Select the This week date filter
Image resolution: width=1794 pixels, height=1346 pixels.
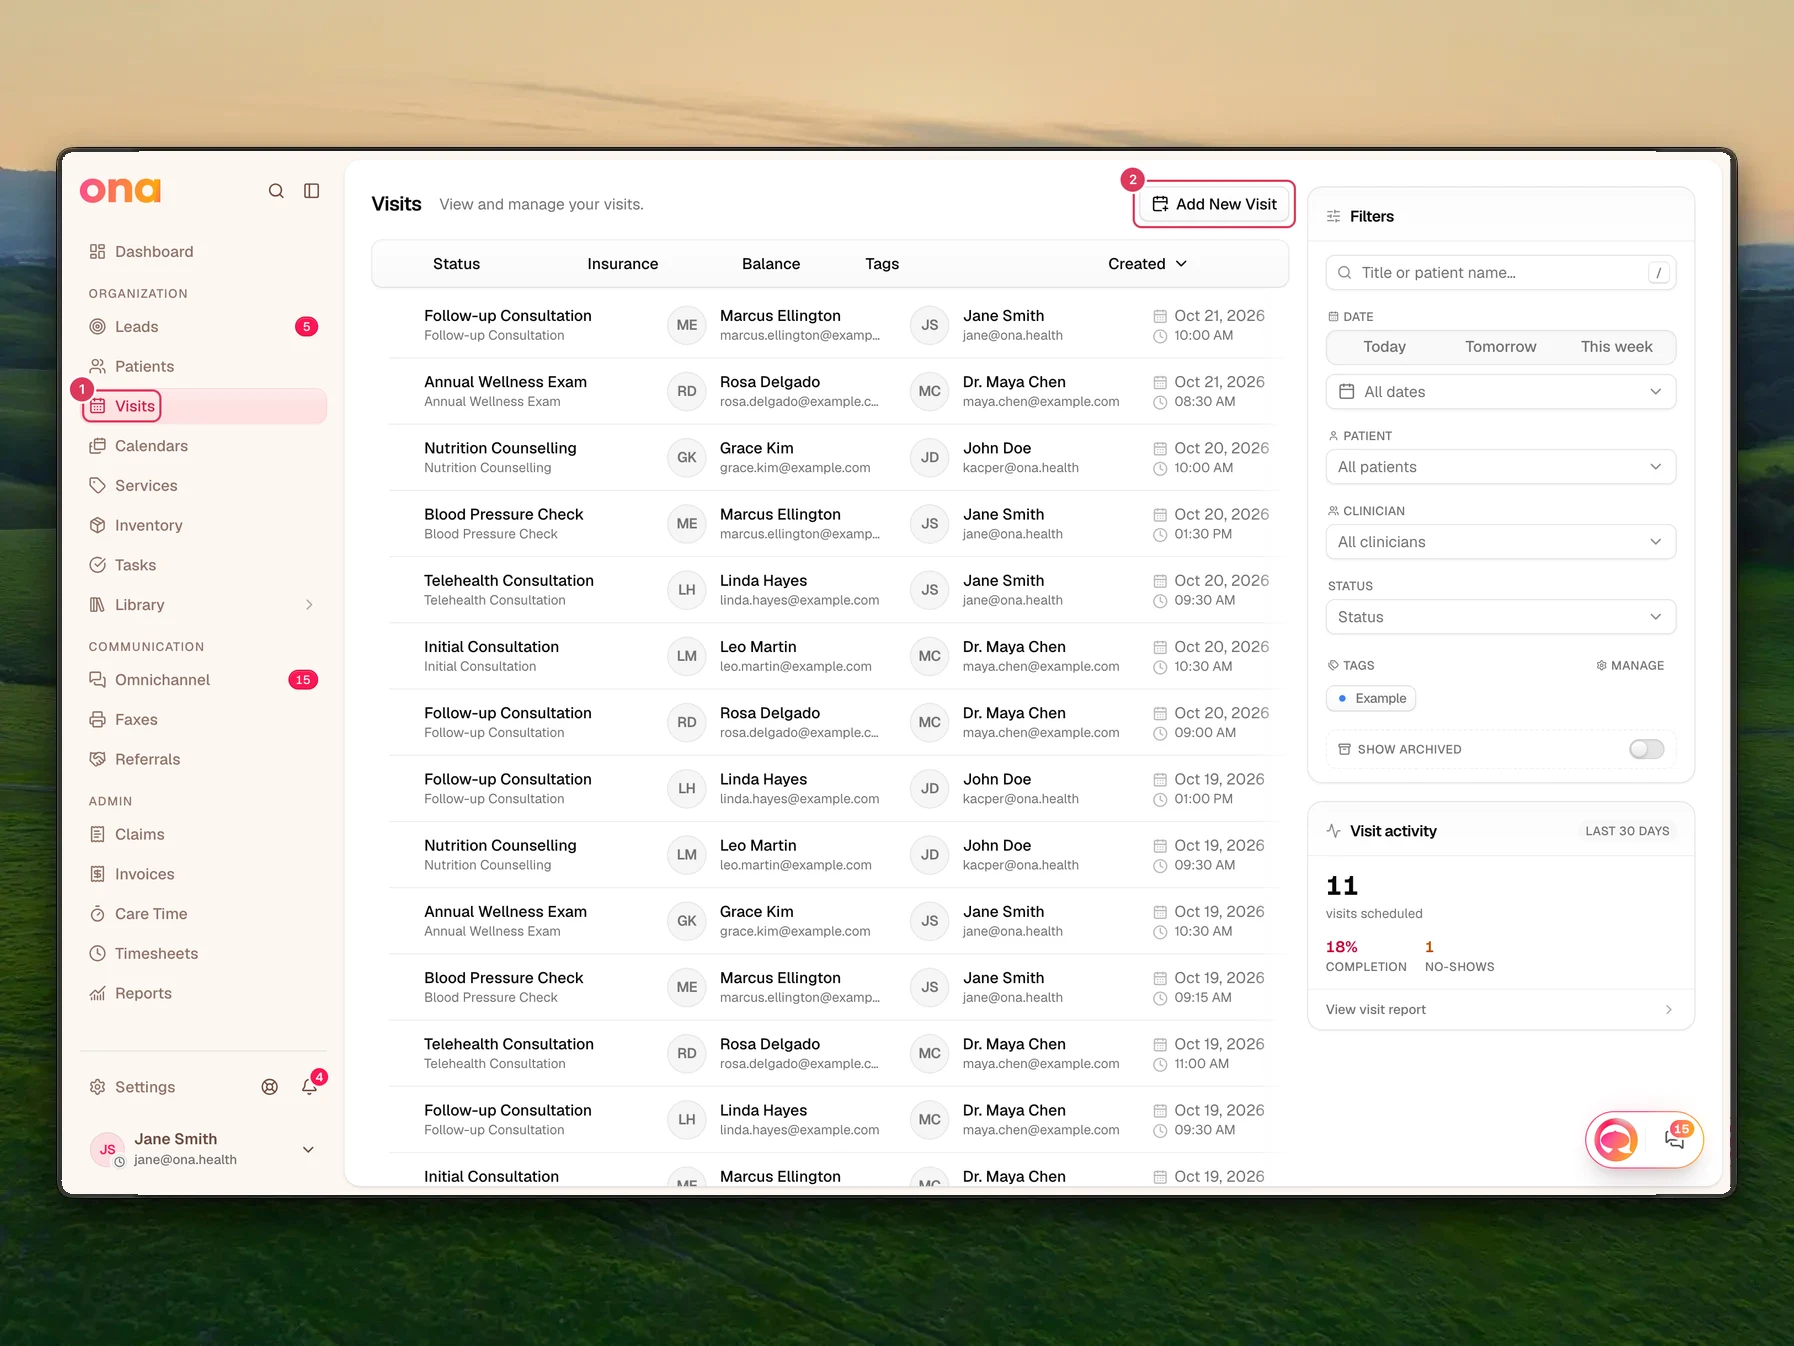[1616, 347]
